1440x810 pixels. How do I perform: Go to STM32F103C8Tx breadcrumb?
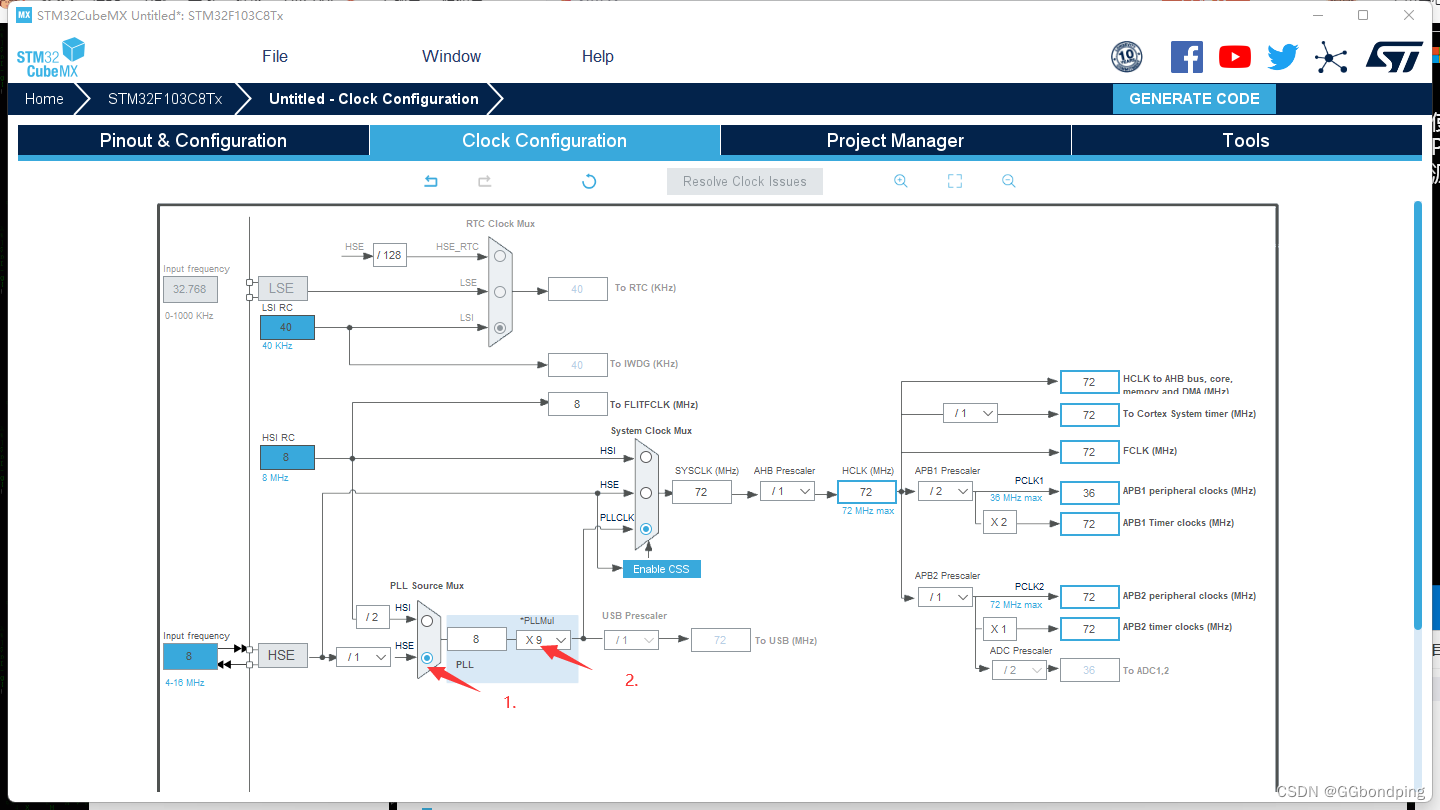click(x=165, y=99)
